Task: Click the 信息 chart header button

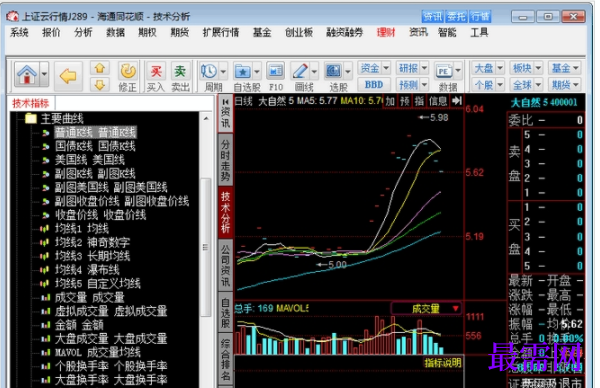Action: point(438,101)
